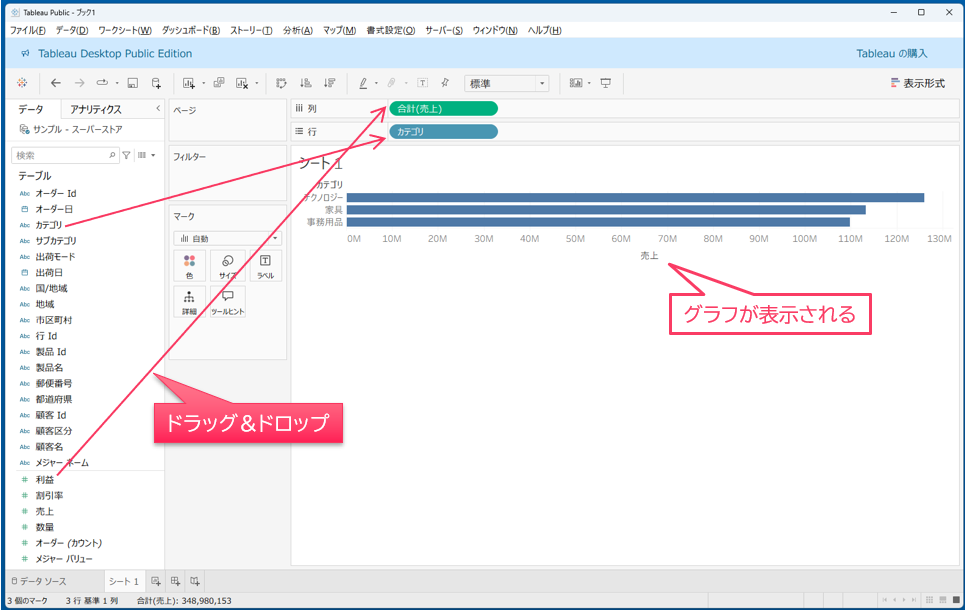
Task: Sort bars ascending with toolbar icon
Action: click(306, 84)
